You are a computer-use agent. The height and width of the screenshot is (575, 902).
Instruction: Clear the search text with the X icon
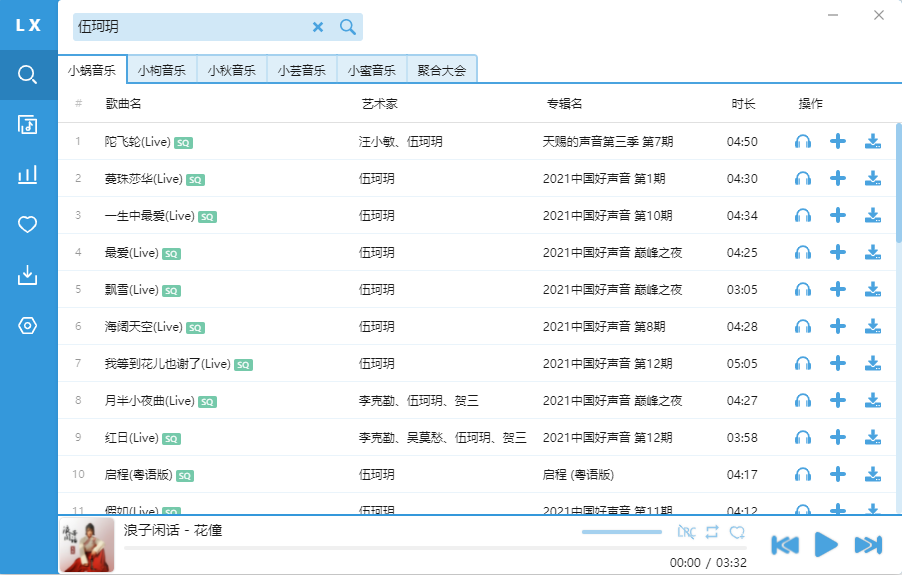click(x=318, y=27)
